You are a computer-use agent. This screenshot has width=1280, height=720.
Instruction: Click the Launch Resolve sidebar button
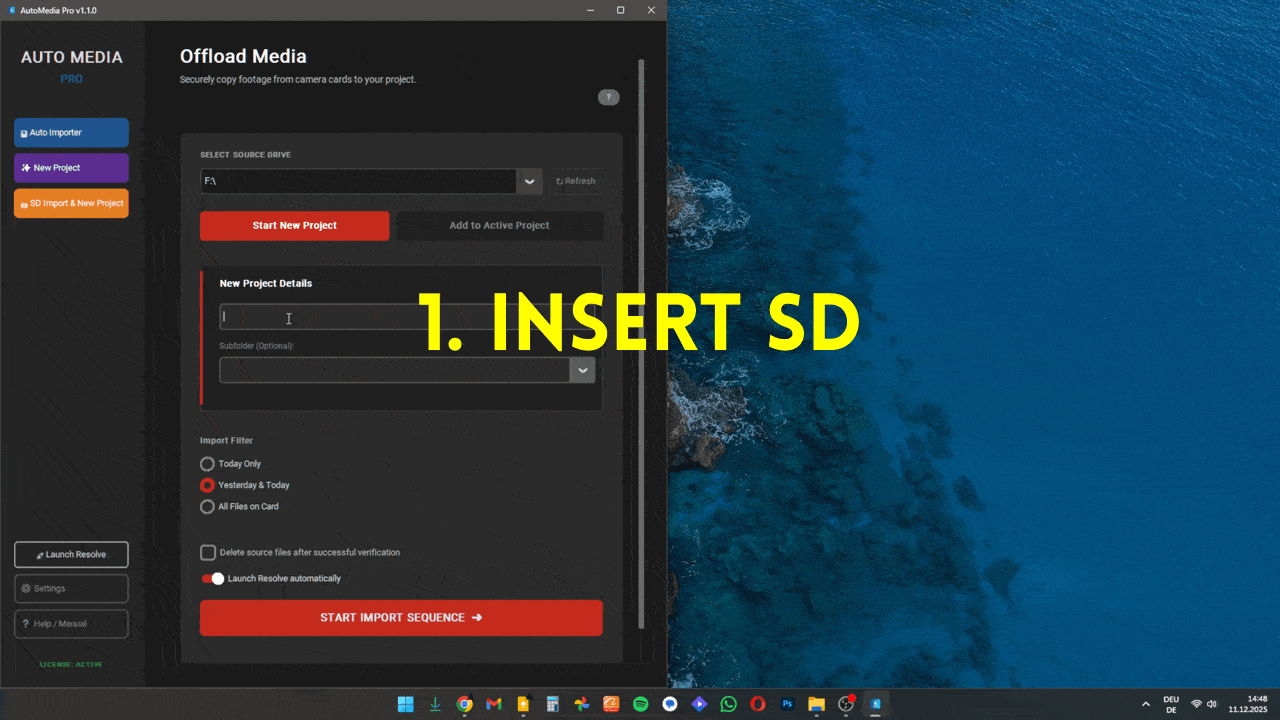[x=71, y=554]
